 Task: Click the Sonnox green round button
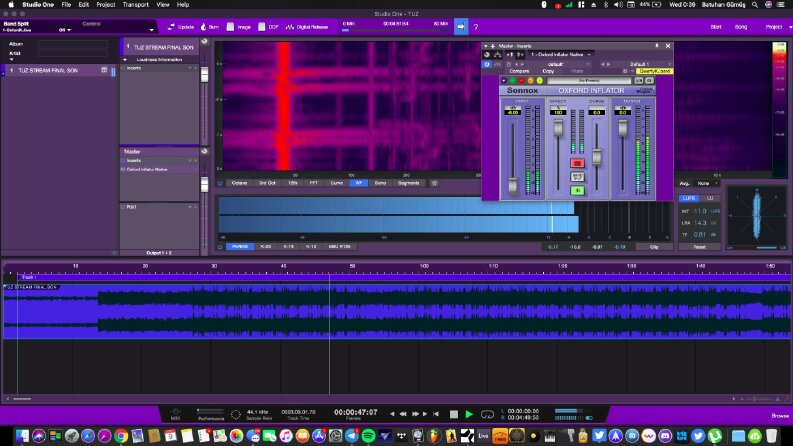click(512, 80)
